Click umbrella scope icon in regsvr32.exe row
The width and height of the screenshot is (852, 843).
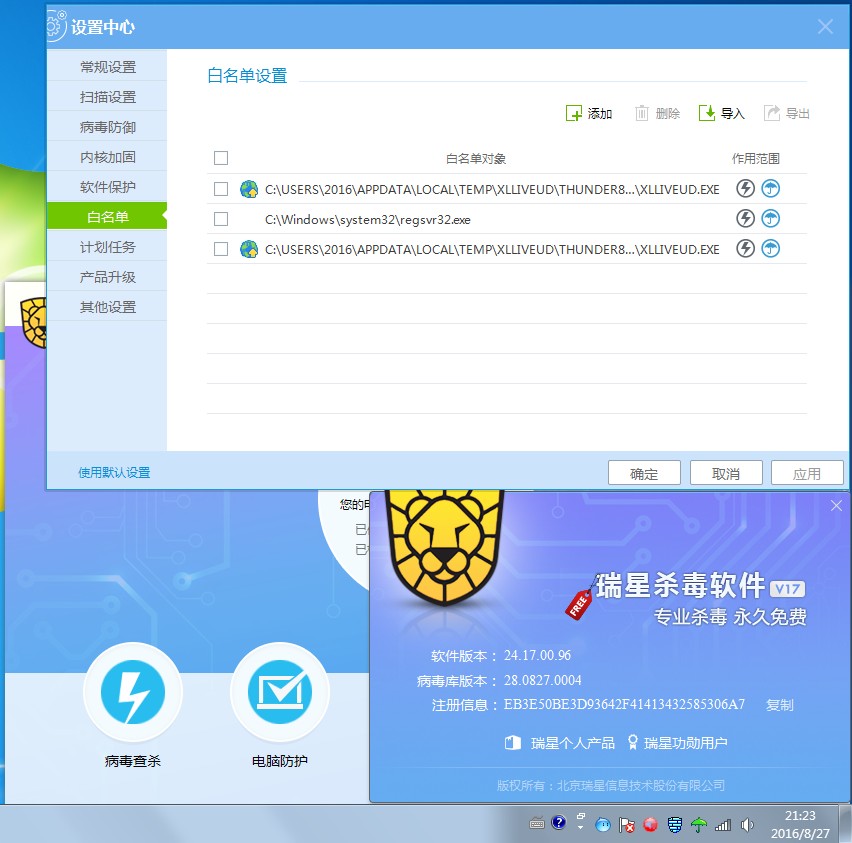[770, 218]
